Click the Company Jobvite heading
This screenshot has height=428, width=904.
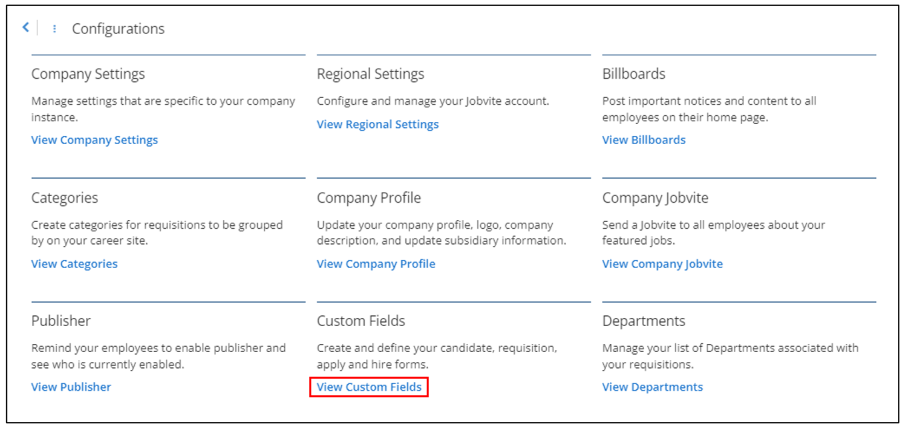click(656, 198)
